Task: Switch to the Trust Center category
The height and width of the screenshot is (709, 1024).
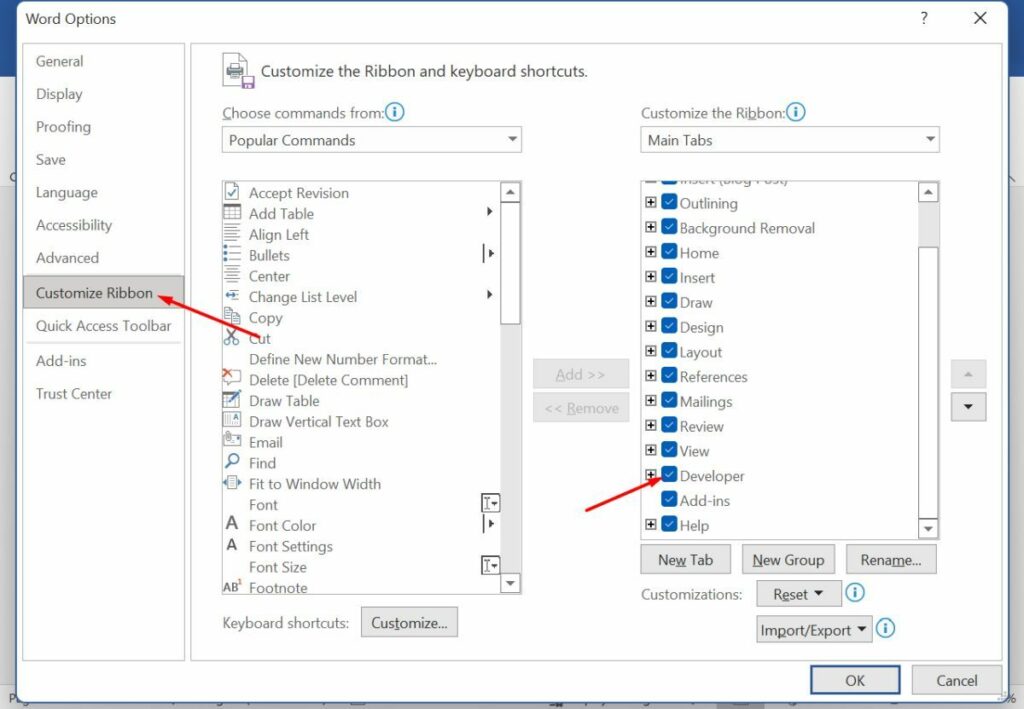Action: (x=73, y=394)
